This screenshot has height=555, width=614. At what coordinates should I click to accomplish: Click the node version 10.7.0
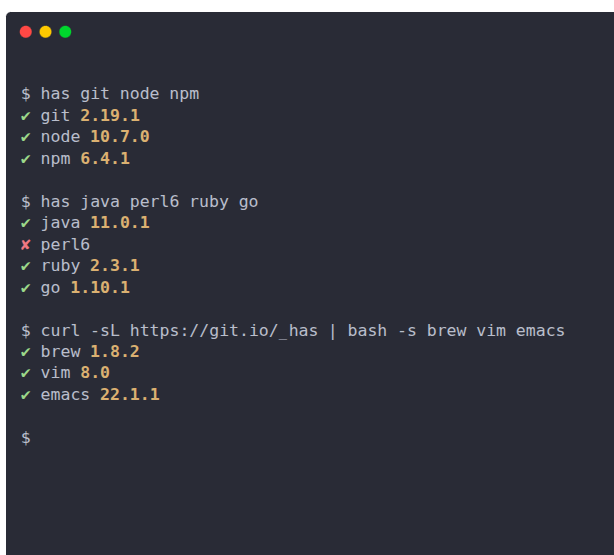(x=120, y=137)
